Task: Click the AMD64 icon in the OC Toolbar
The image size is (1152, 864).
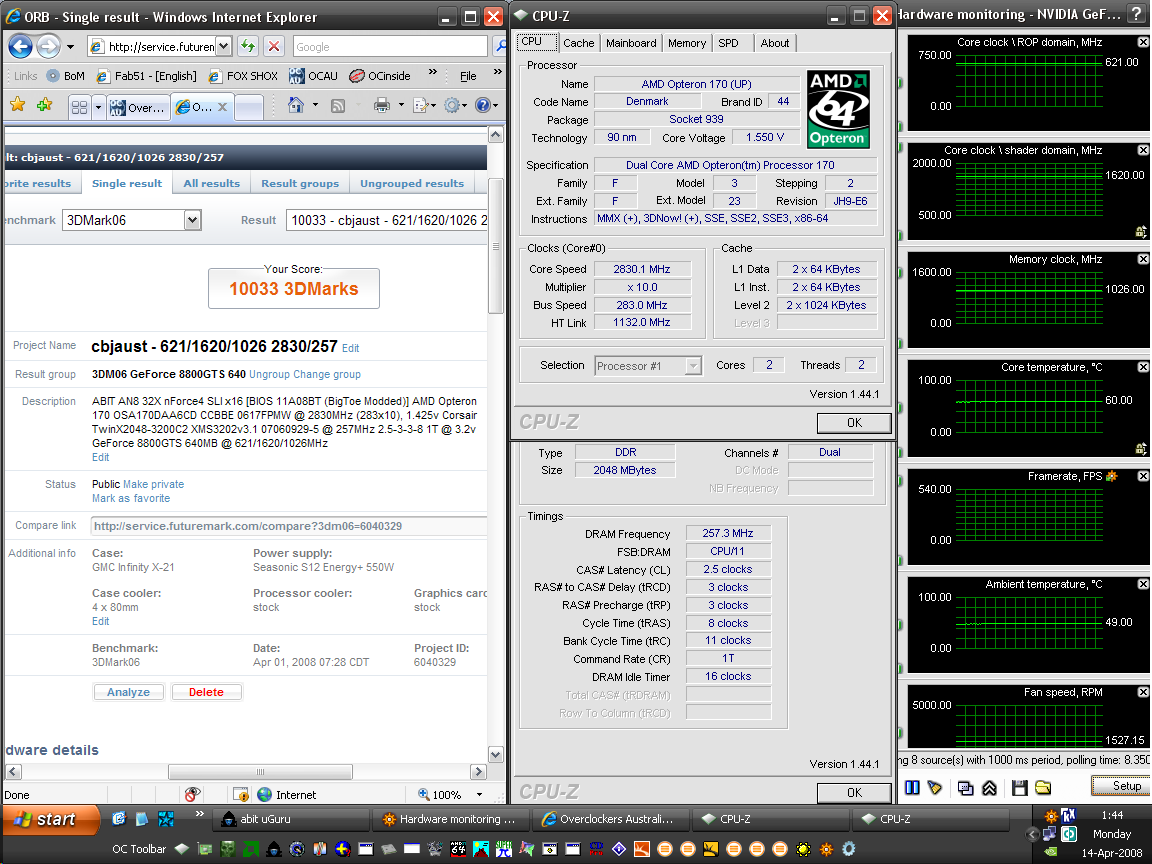Action: click(458, 849)
